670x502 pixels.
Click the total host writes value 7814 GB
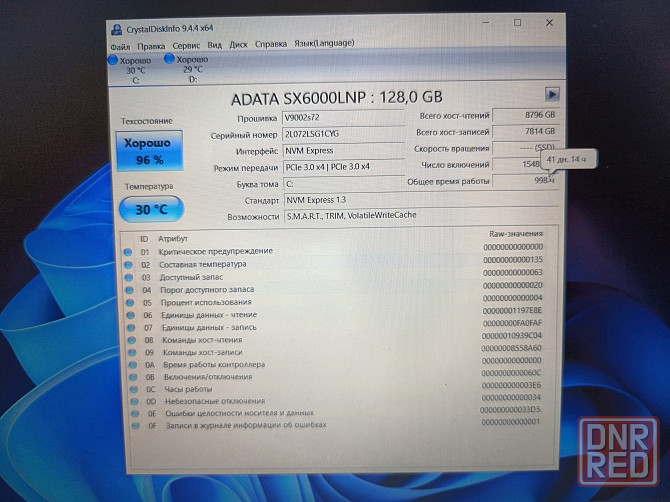525,132
